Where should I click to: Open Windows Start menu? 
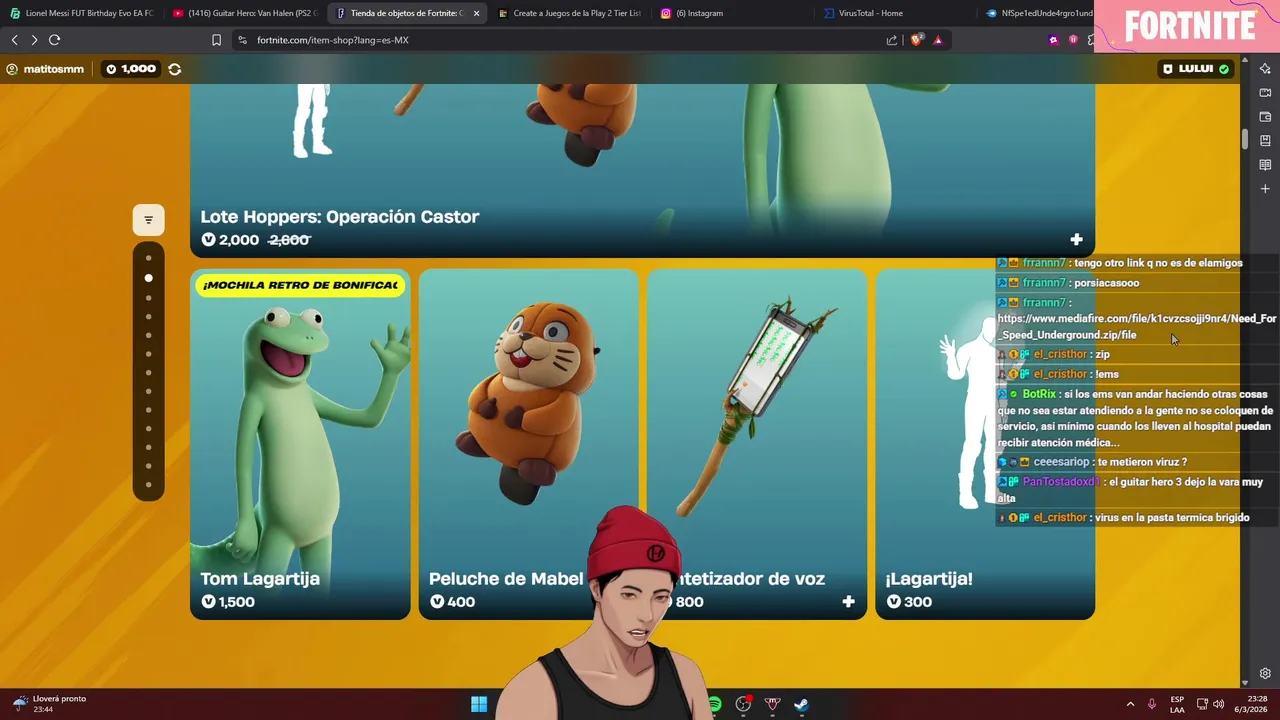479,704
